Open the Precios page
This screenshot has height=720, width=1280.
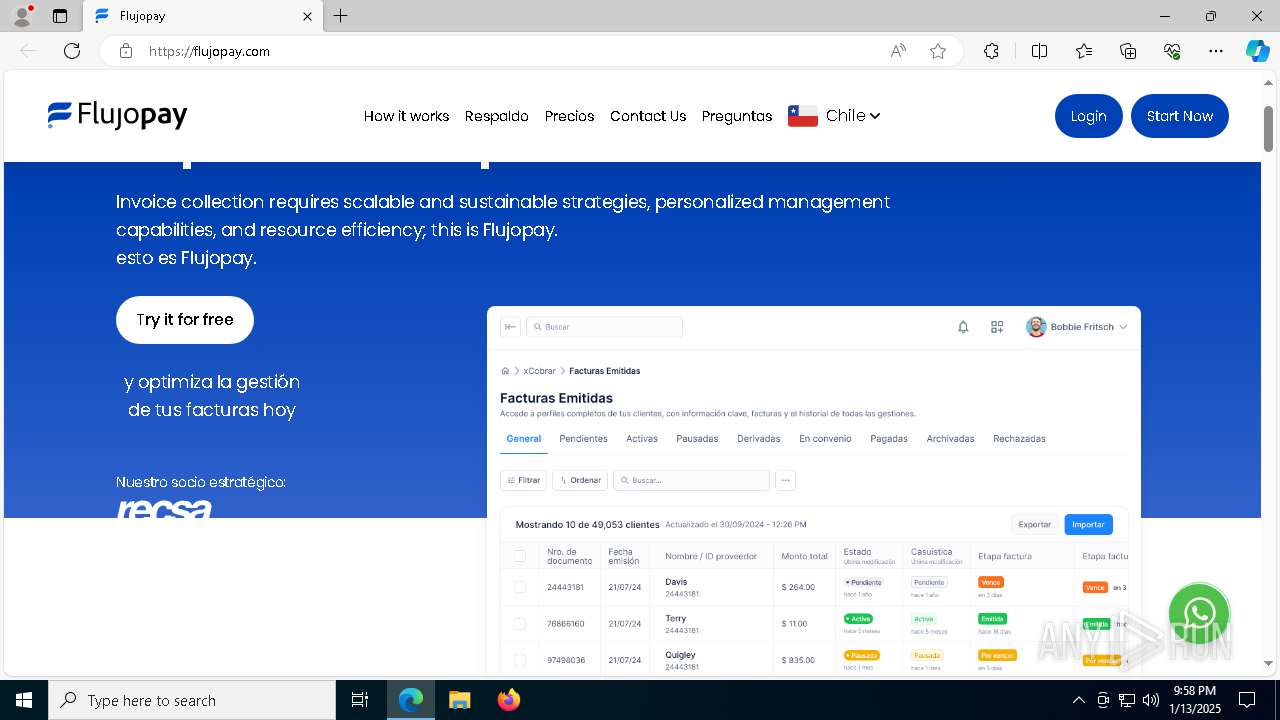[x=570, y=116]
